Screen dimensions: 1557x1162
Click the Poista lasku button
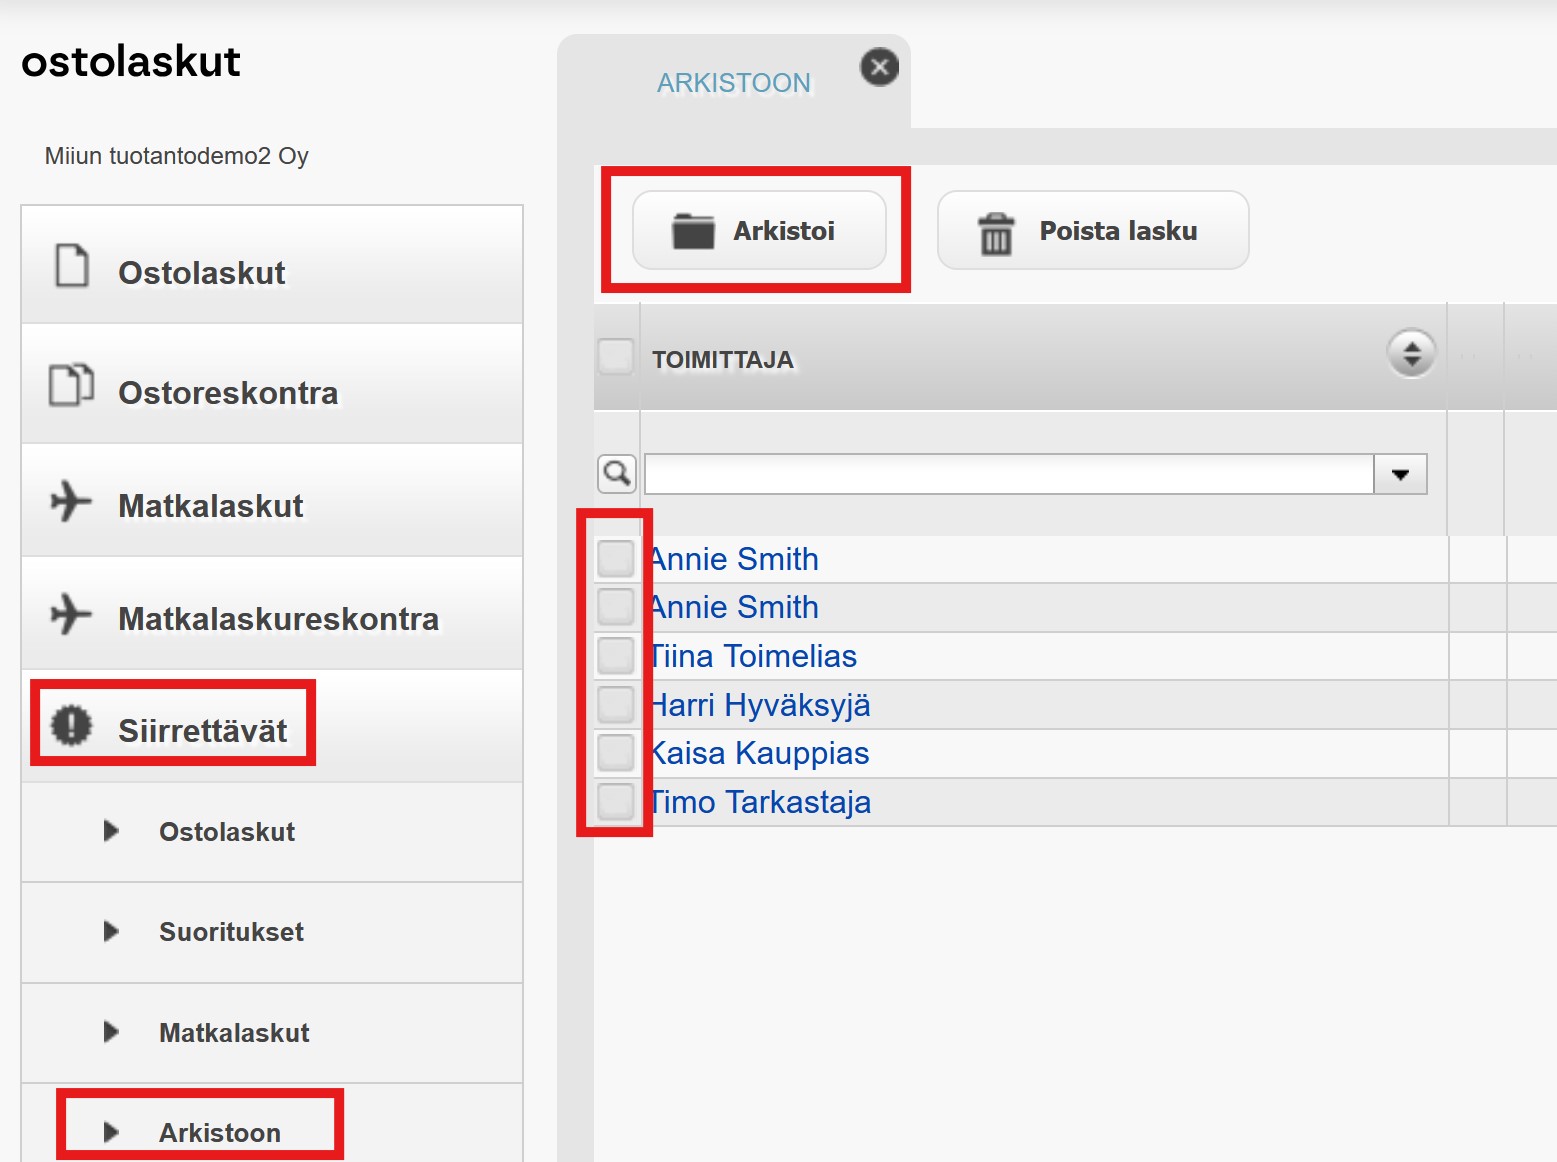click(1093, 230)
